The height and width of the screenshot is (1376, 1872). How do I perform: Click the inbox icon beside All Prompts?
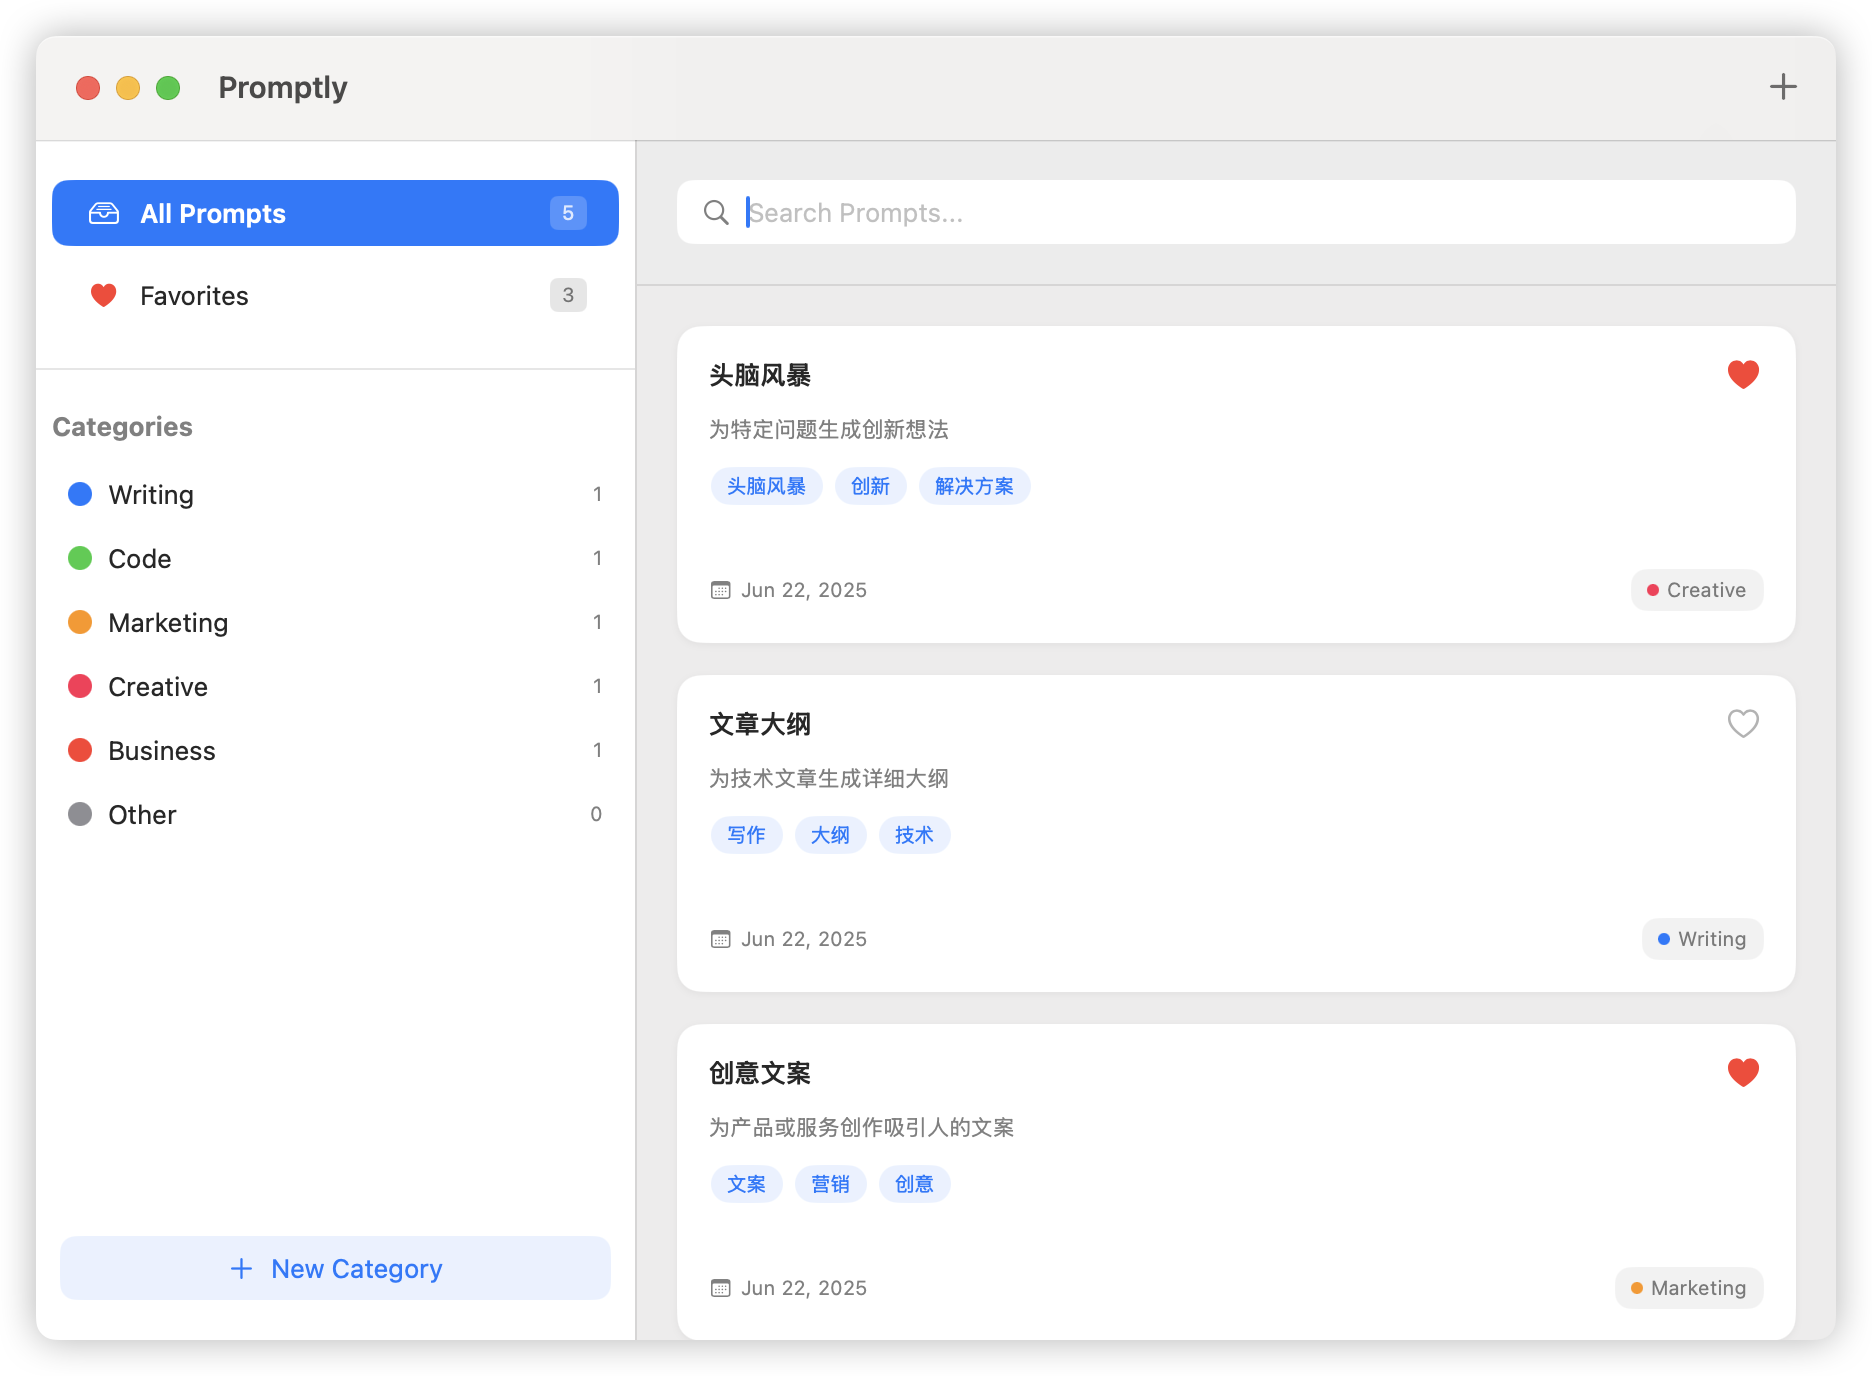point(104,212)
